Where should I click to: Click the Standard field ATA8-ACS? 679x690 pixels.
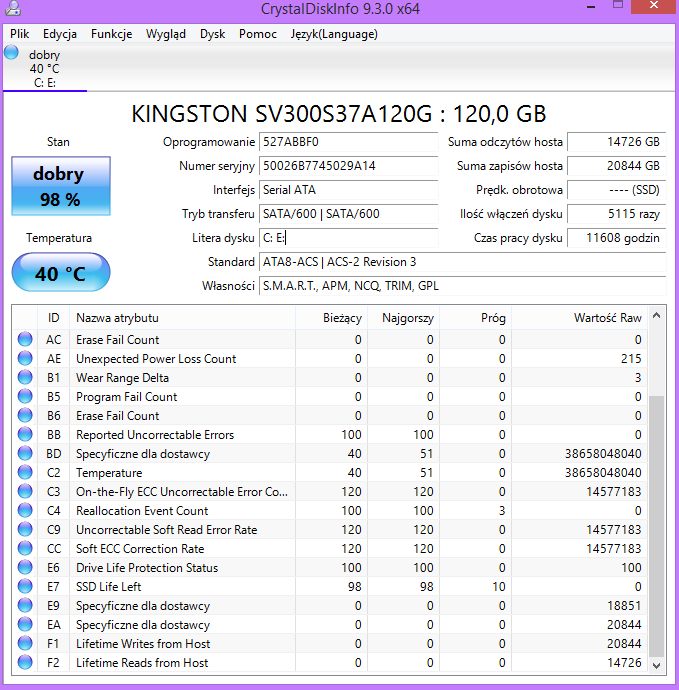coord(462,262)
